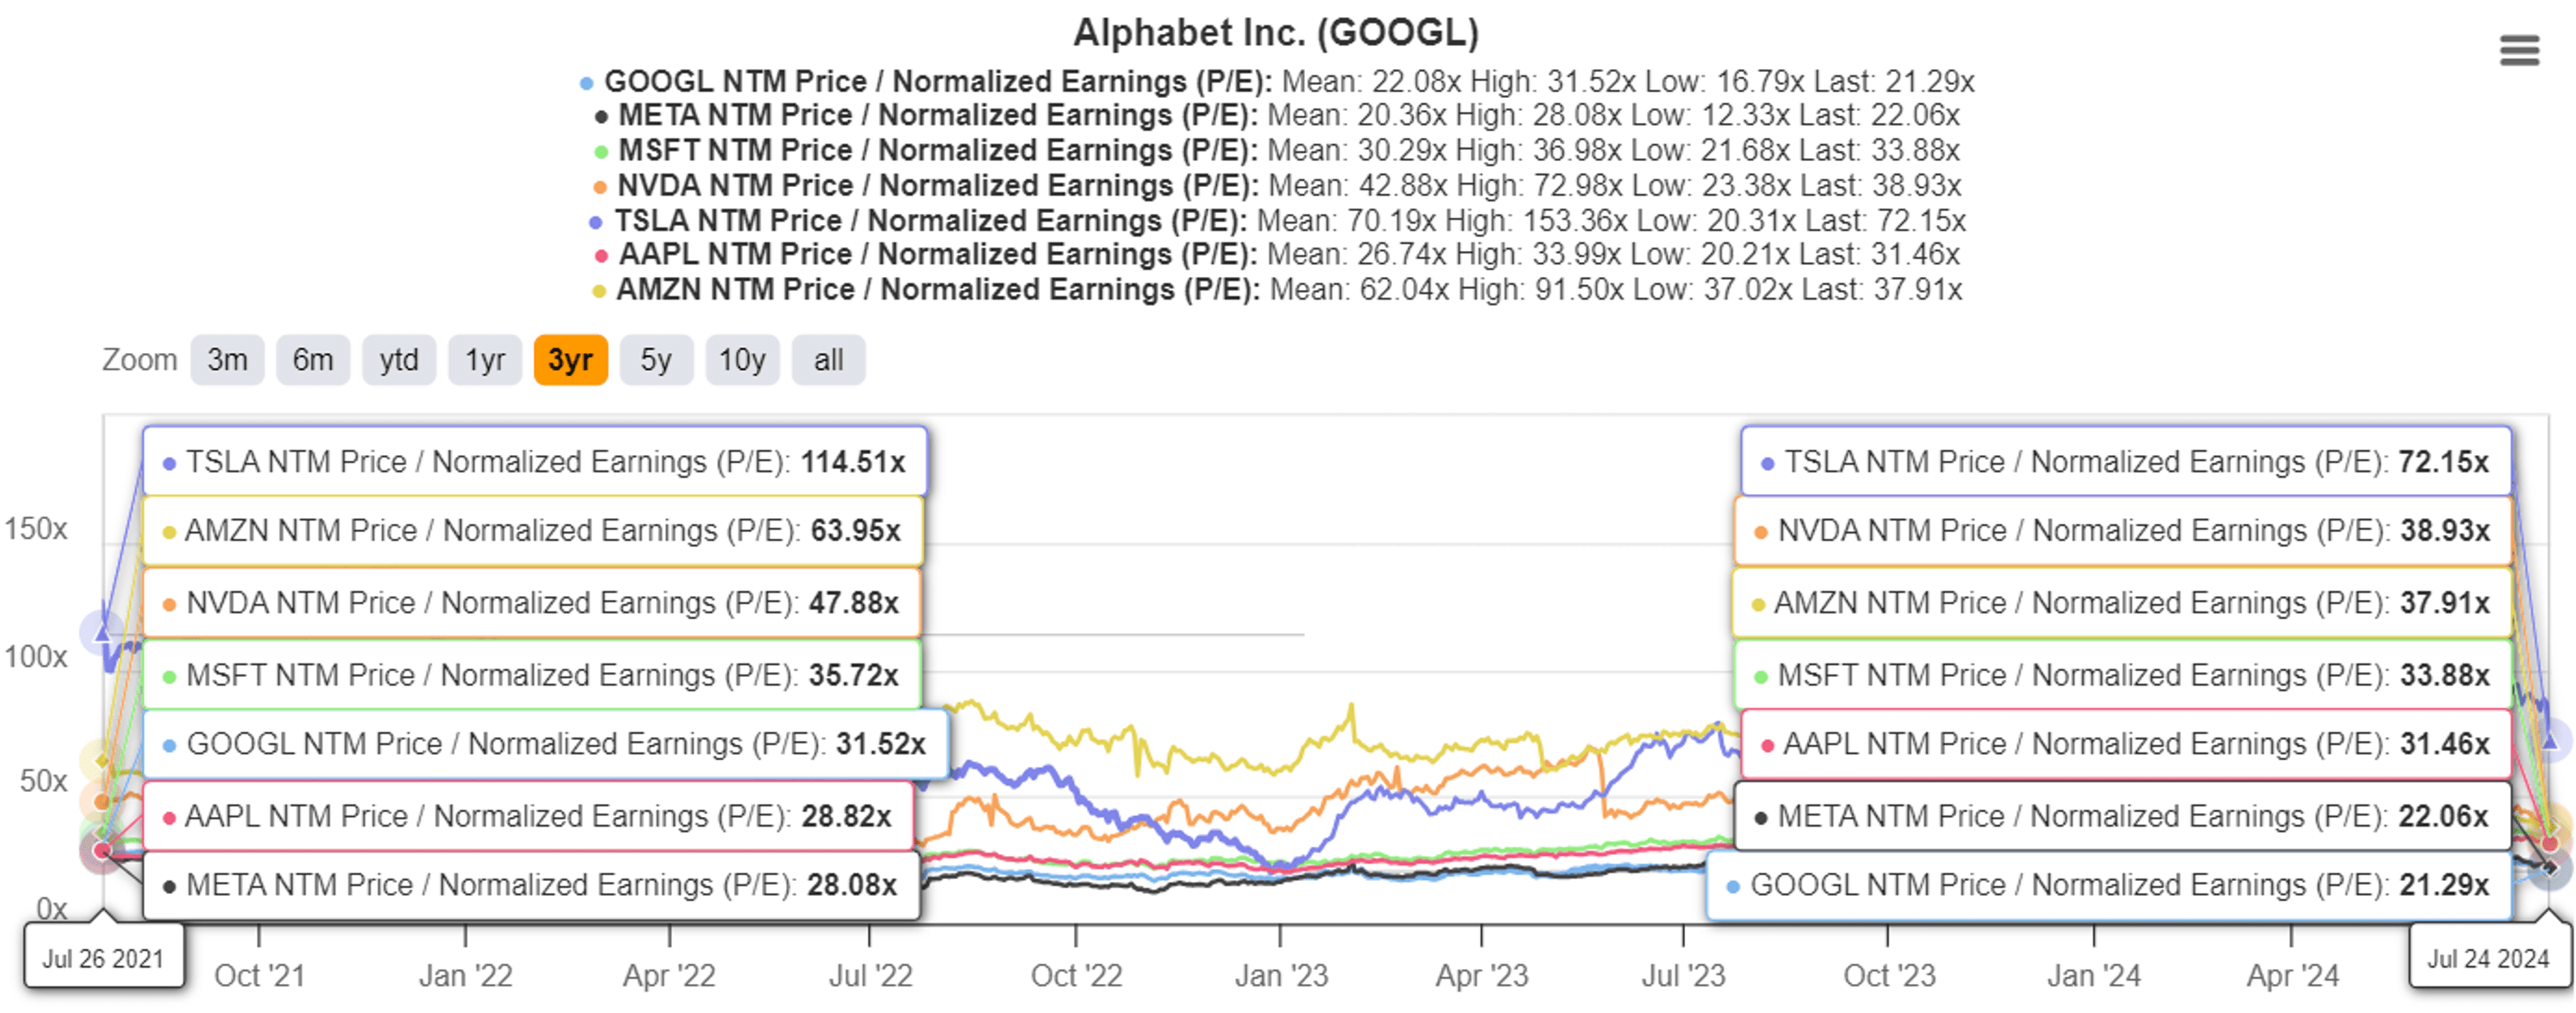Choose the 5y zoom range

656,360
